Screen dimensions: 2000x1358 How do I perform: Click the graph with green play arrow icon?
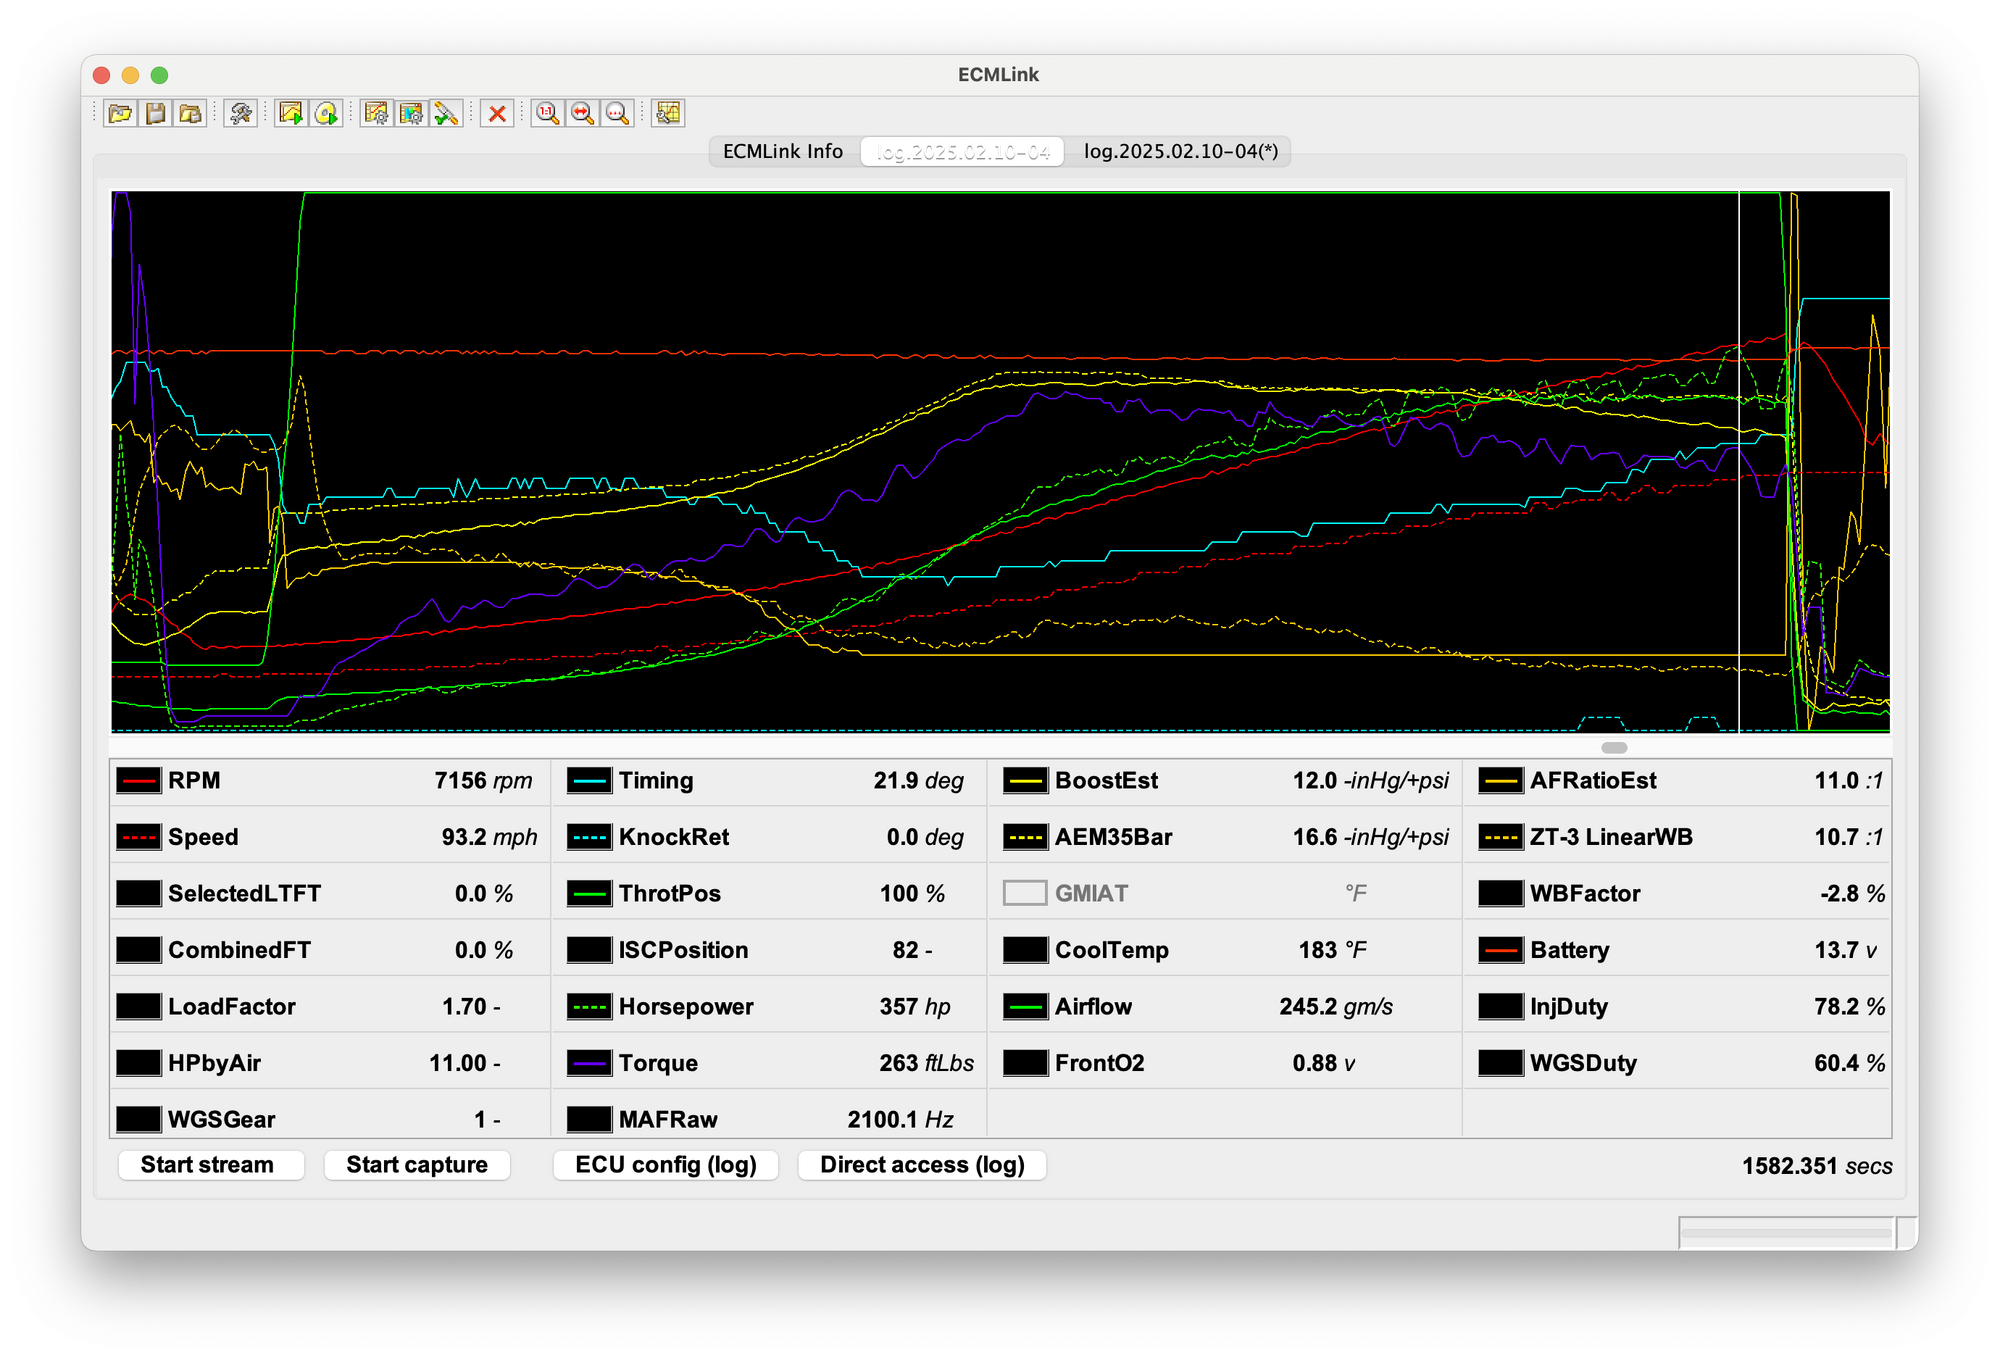tap(291, 113)
